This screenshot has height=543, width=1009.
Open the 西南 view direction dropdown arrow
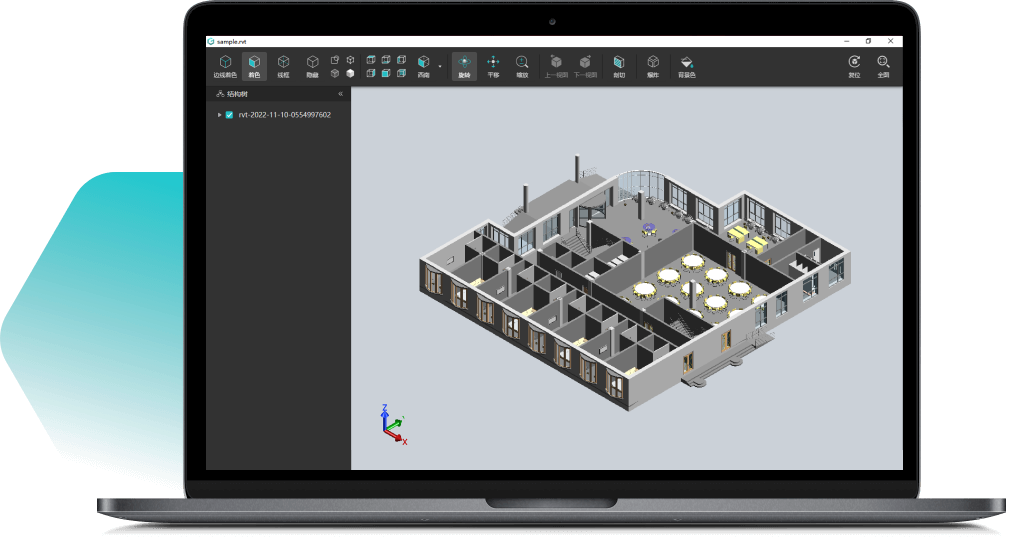440,67
